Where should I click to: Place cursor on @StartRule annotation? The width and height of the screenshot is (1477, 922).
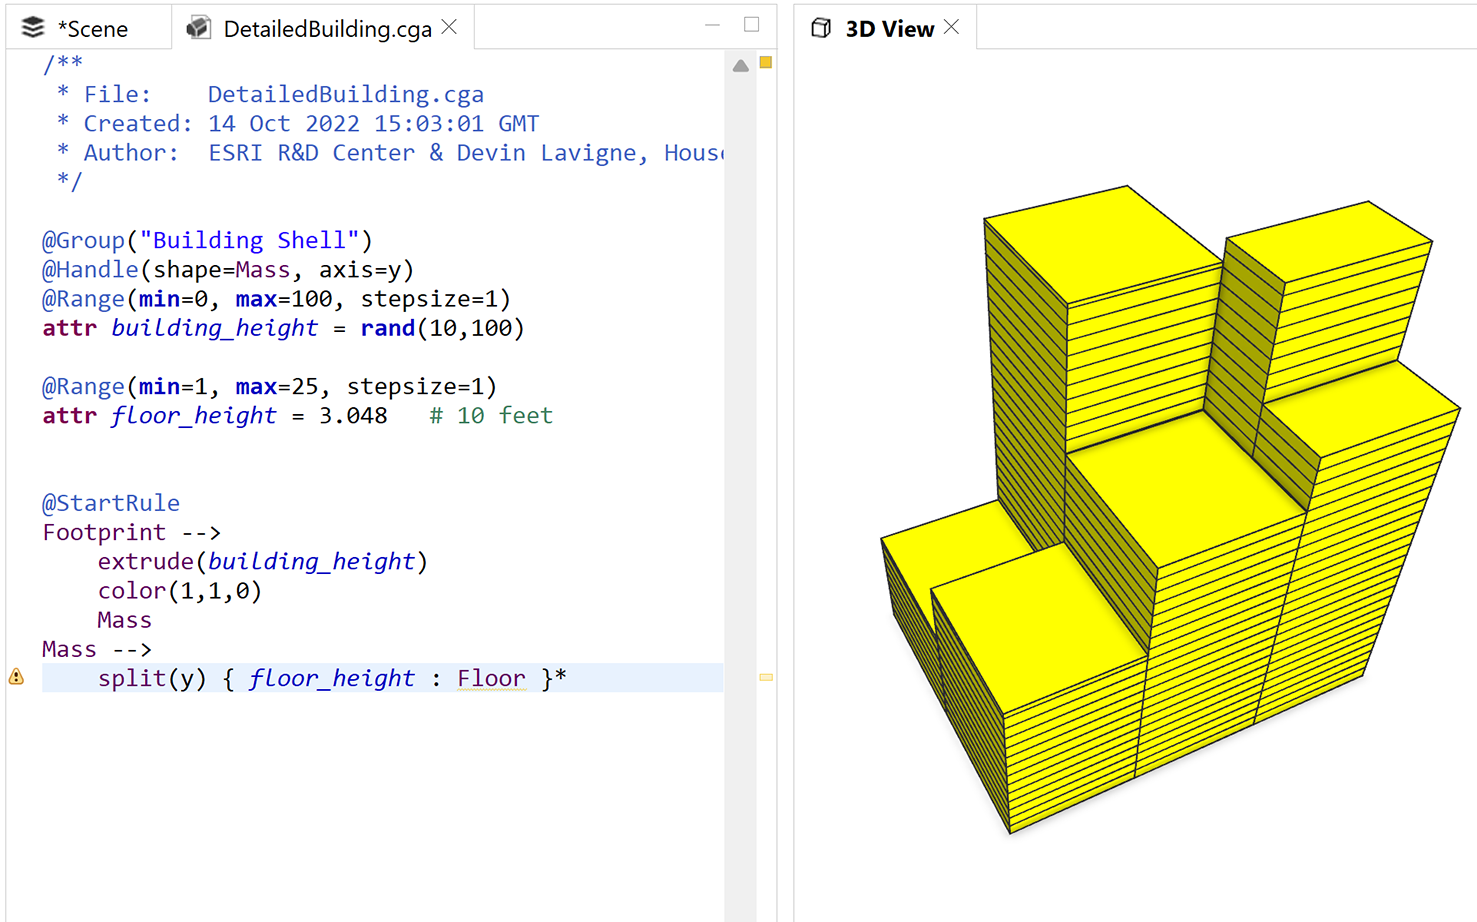110,503
